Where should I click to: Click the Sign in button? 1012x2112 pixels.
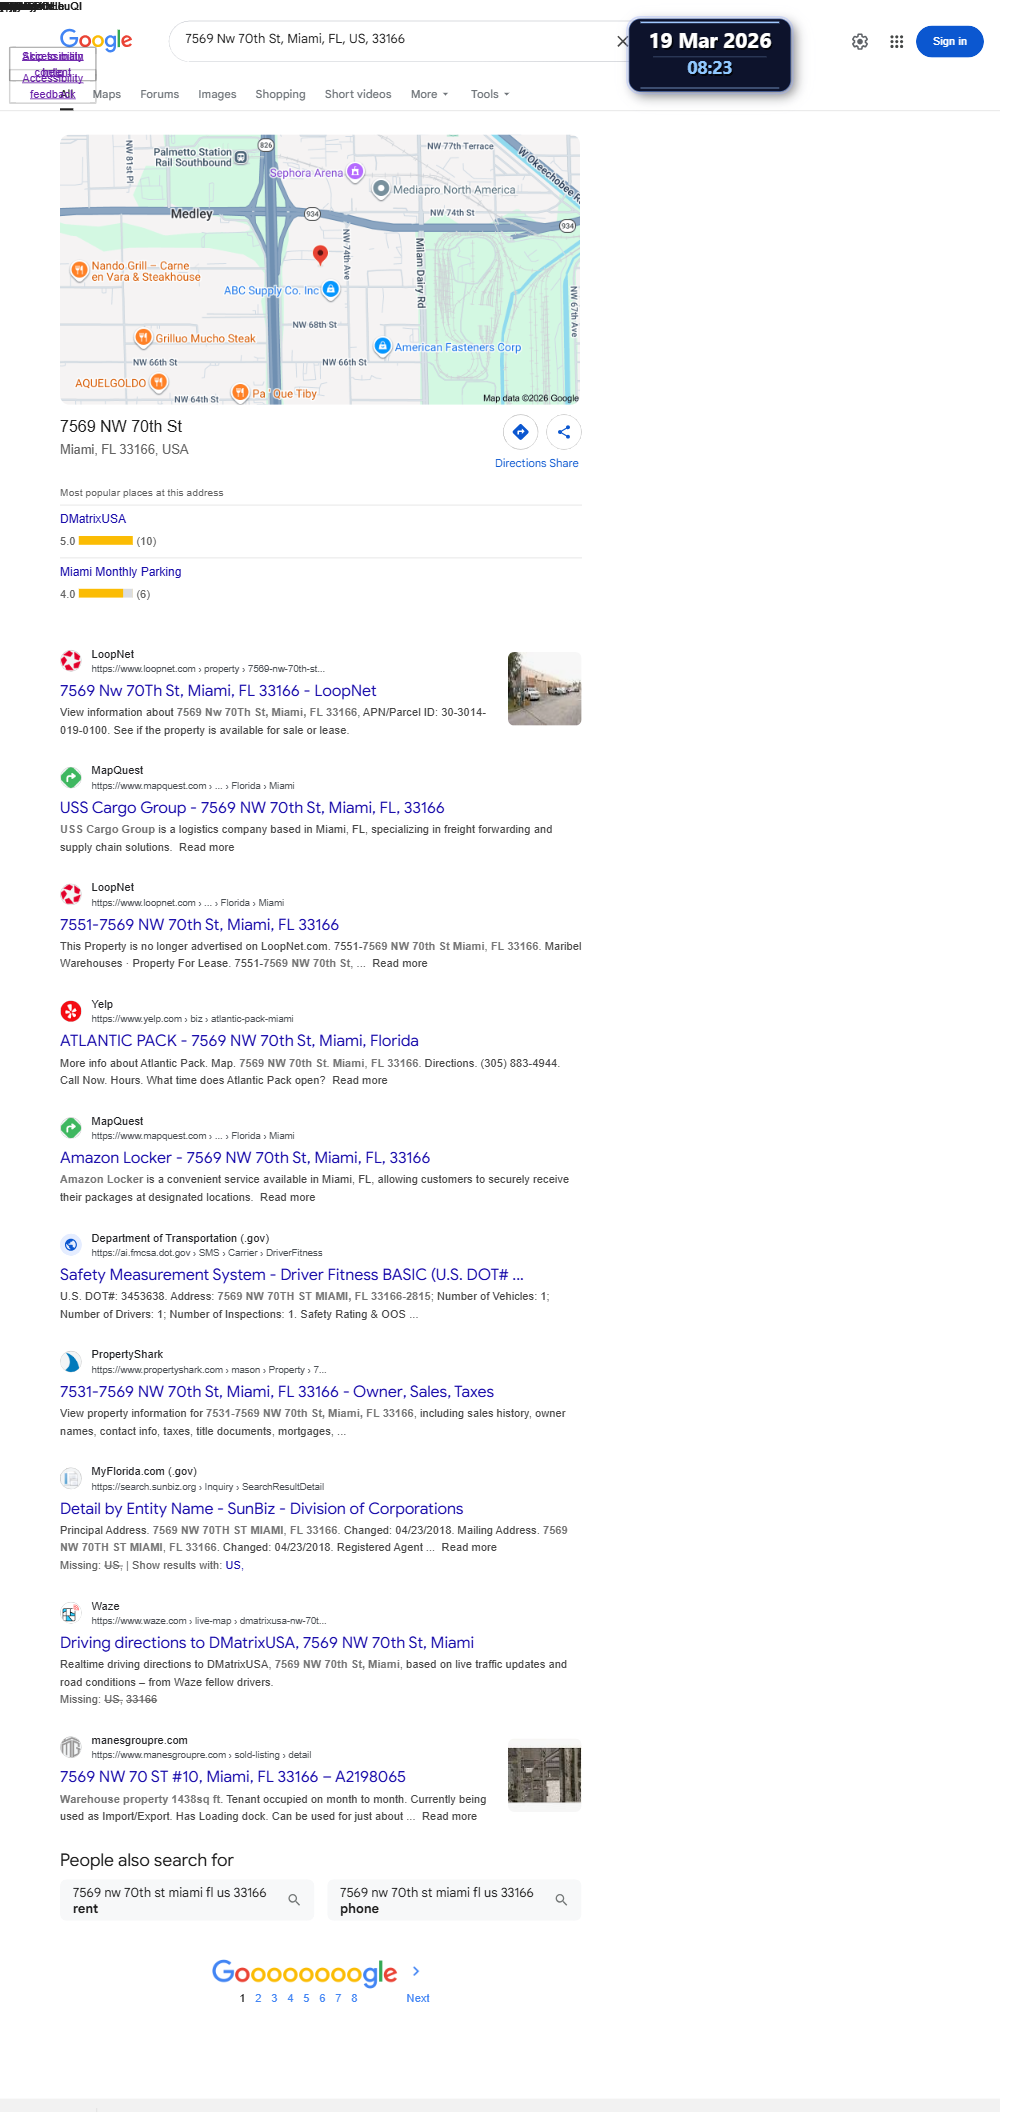tap(949, 42)
